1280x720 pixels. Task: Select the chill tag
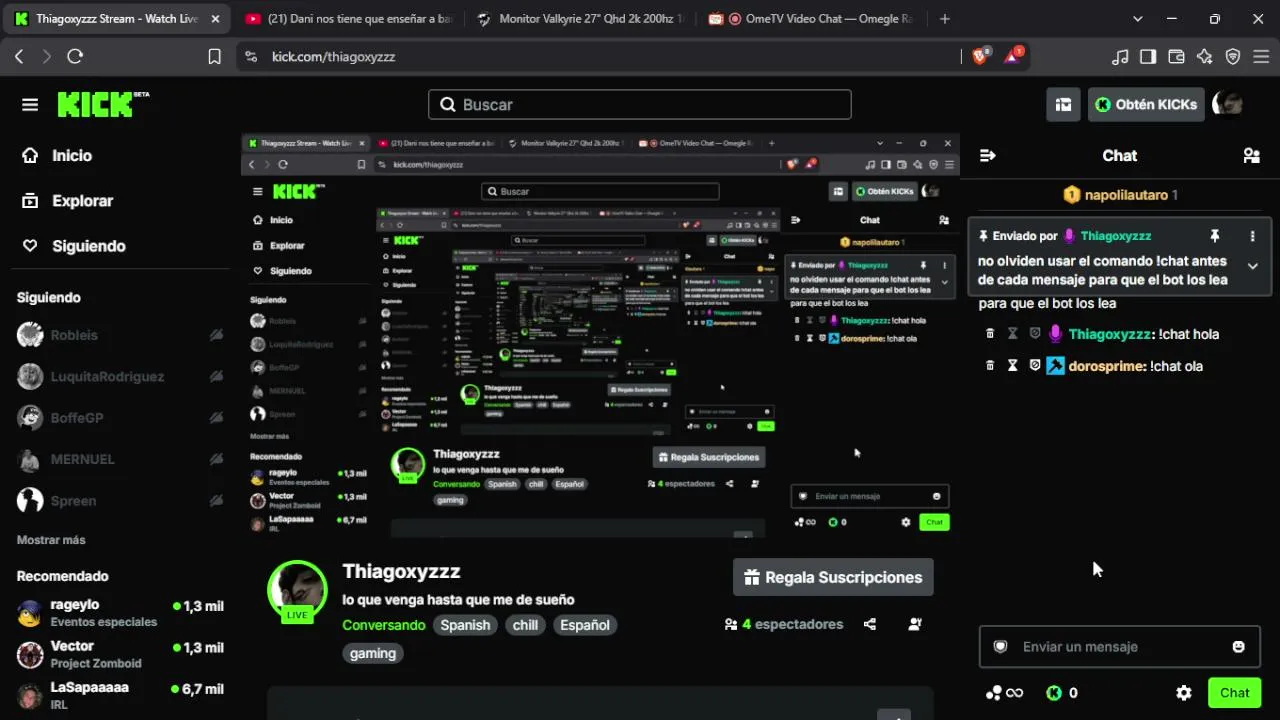coord(525,625)
